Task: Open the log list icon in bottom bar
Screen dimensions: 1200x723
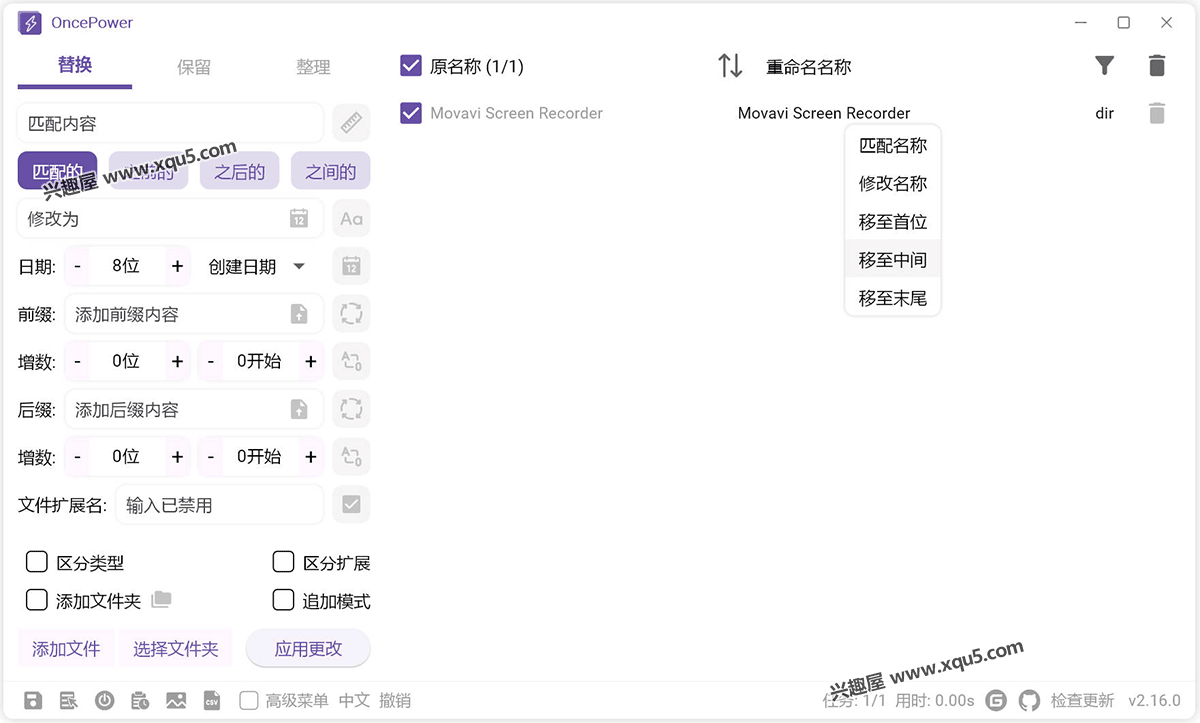Action: 68,700
